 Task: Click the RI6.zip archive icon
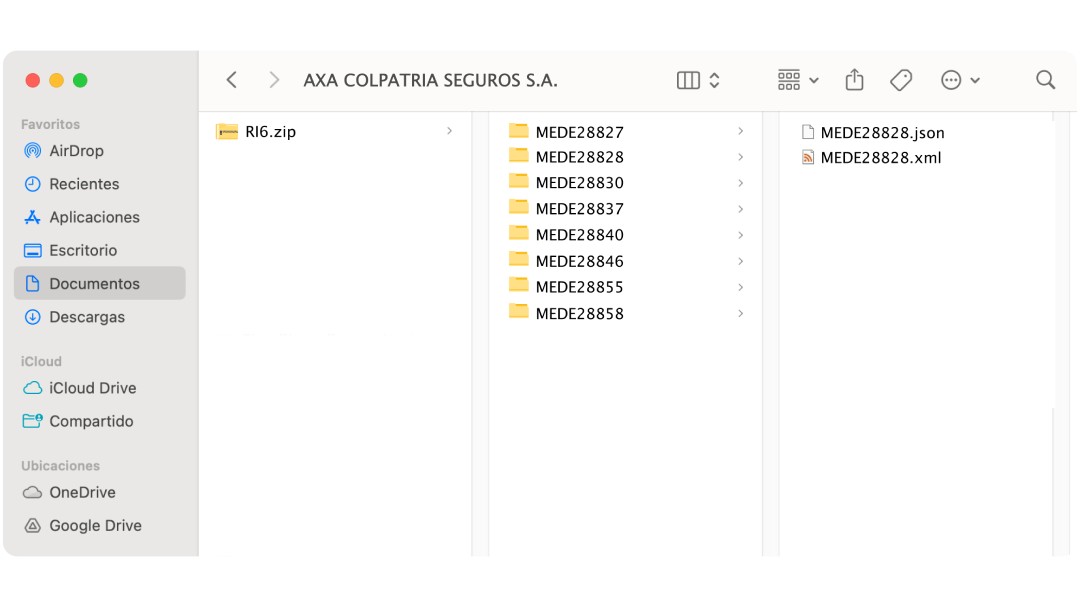(227, 131)
